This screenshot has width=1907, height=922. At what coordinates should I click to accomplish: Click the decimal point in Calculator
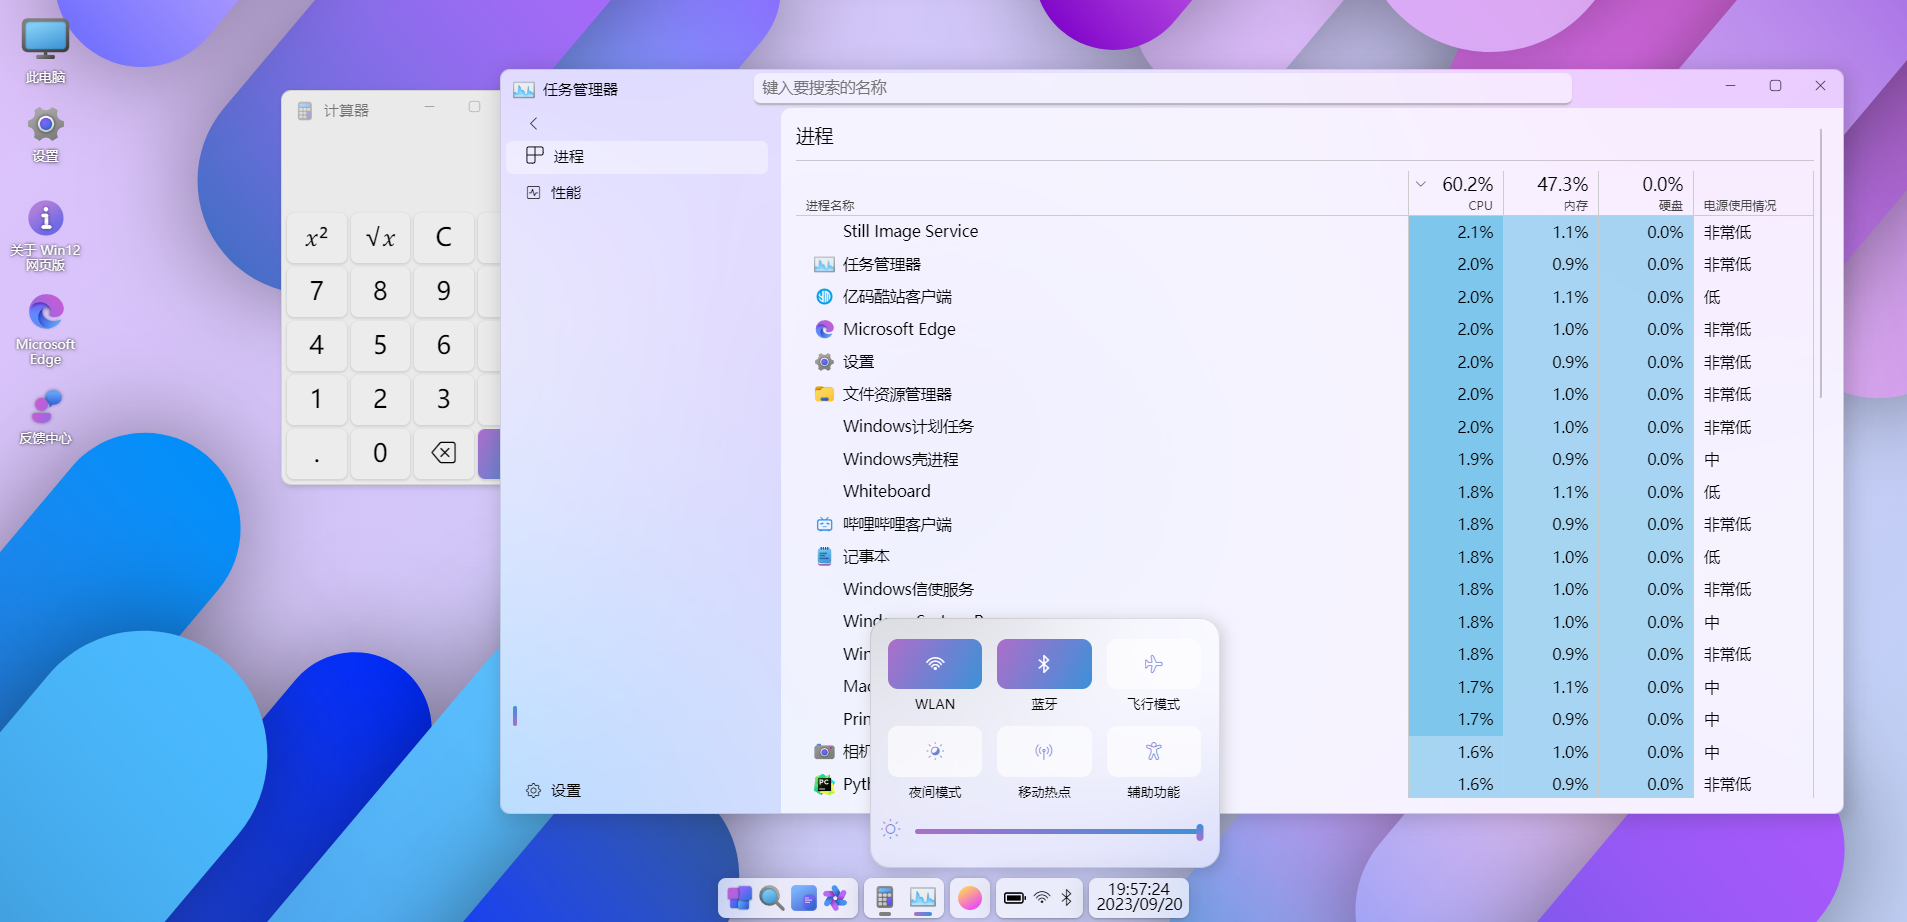tap(316, 453)
